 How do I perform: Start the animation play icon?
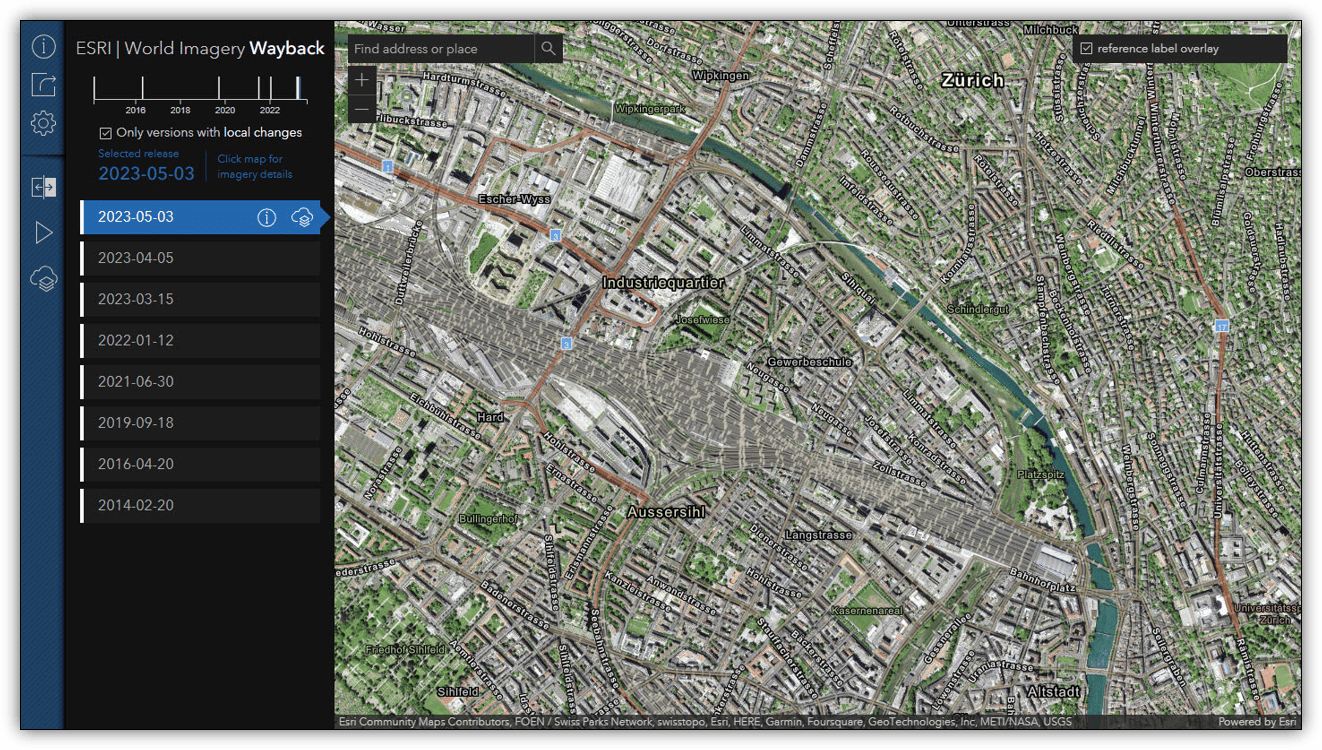(43, 233)
